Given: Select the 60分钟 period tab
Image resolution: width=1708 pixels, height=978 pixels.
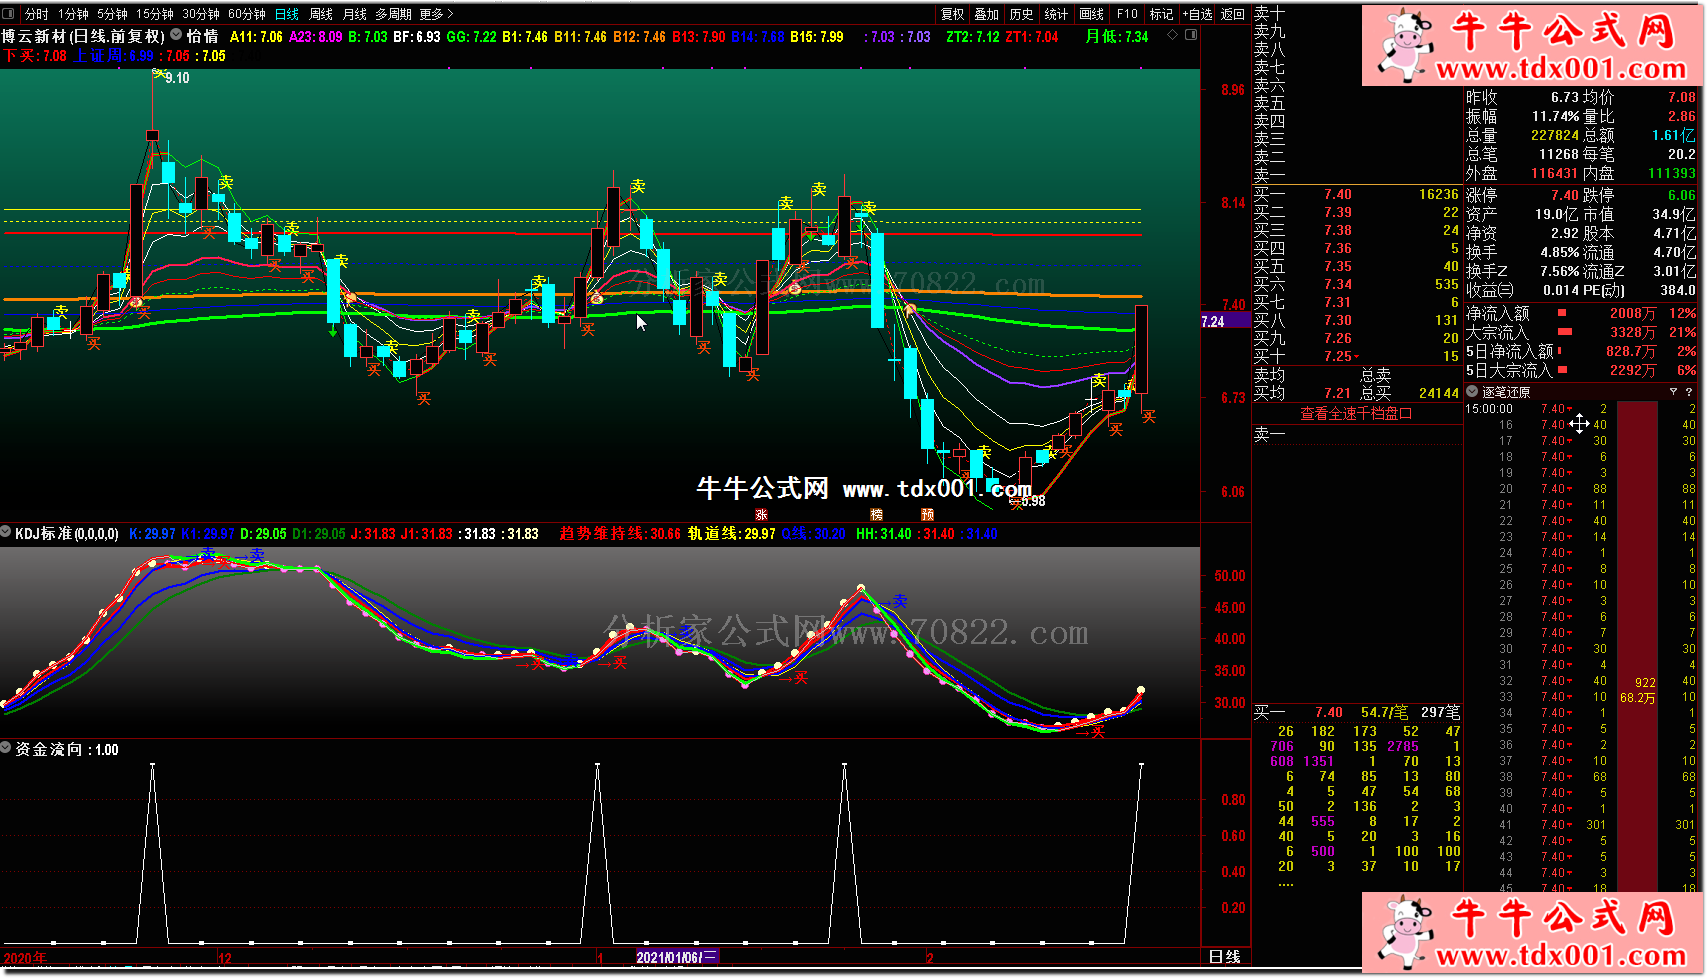Looking at the screenshot, I should click(x=247, y=14).
